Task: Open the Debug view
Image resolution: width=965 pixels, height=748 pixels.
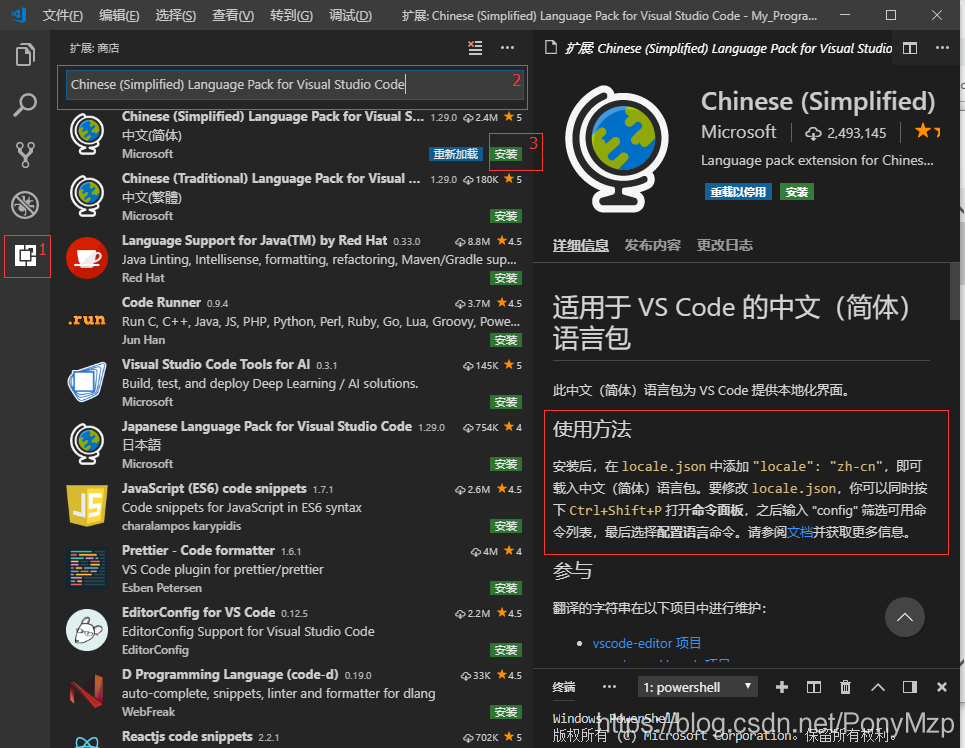Action: (25, 204)
